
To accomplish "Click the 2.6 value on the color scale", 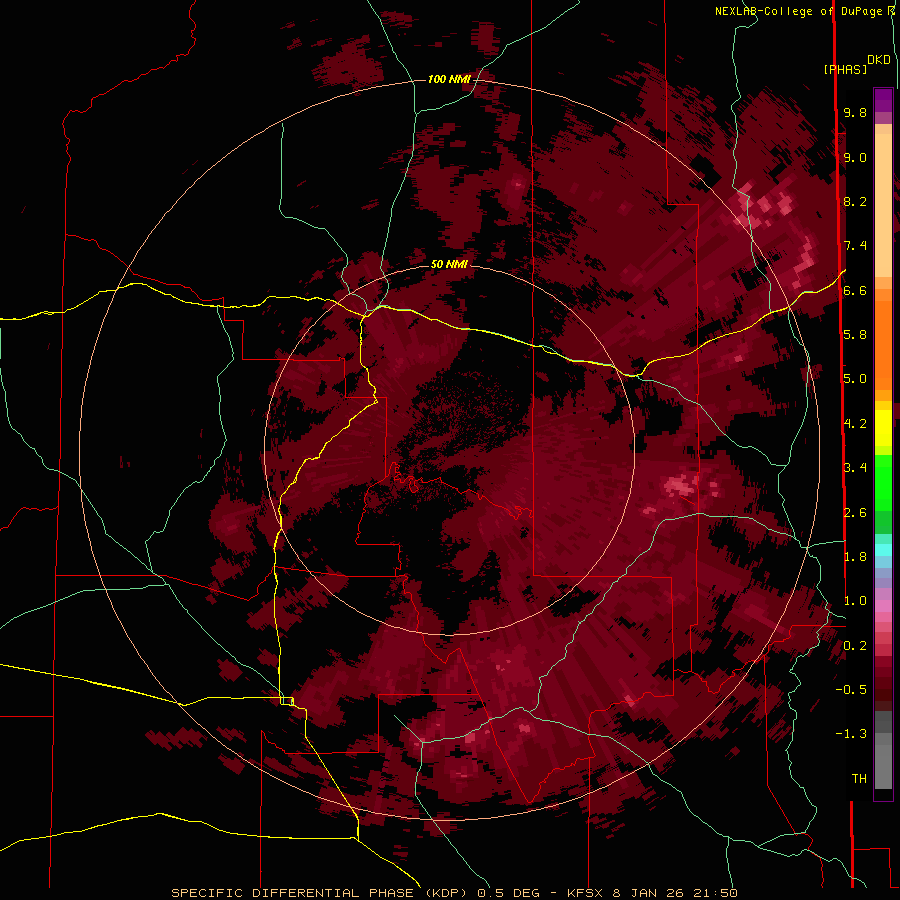I will pyautogui.click(x=855, y=513).
